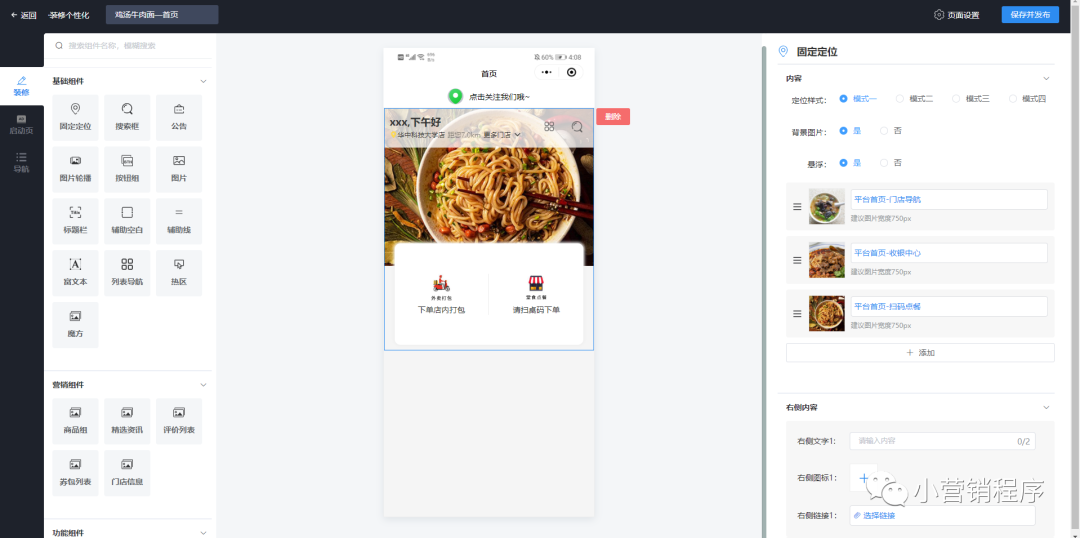The image size is (1080, 538).
Task: Collapse the 功能组件 section
Action: point(203,532)
